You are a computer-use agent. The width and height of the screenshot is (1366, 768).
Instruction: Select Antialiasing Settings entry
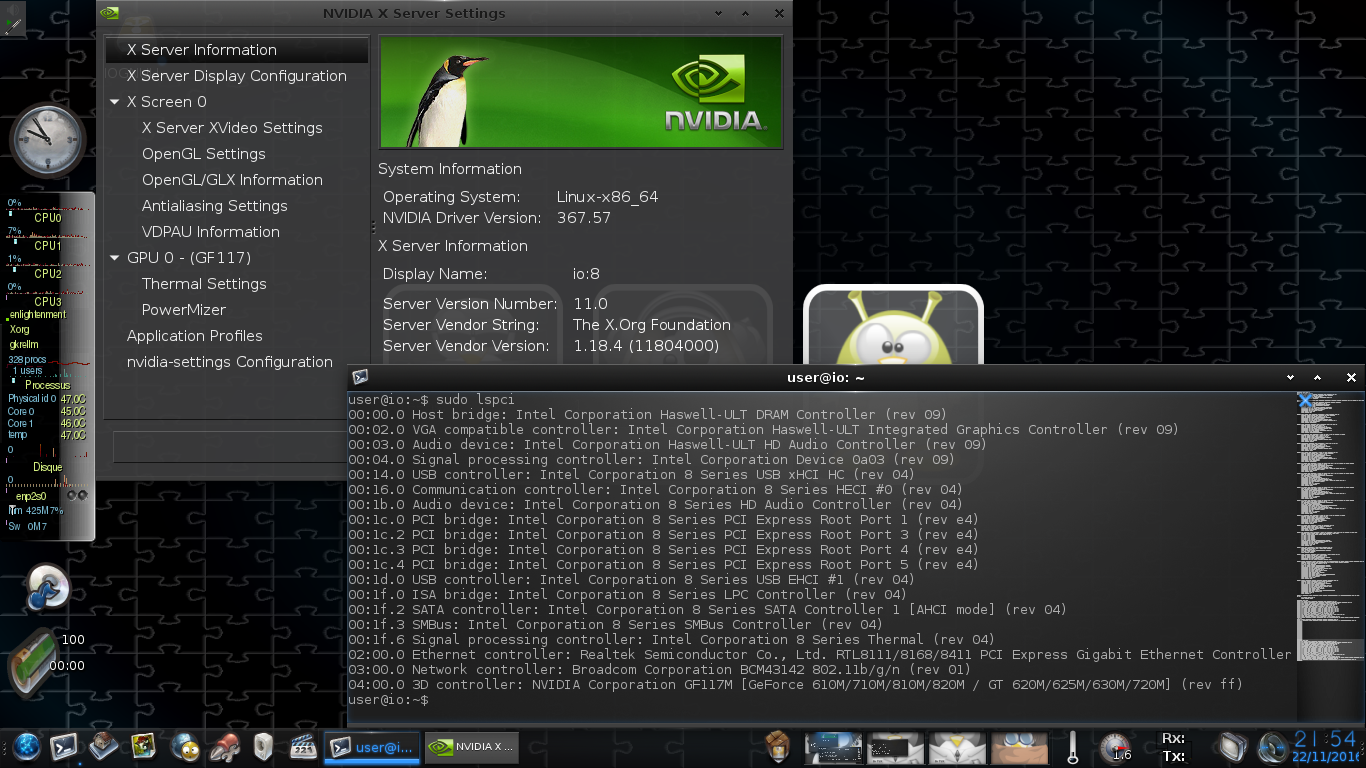point(215,206)
